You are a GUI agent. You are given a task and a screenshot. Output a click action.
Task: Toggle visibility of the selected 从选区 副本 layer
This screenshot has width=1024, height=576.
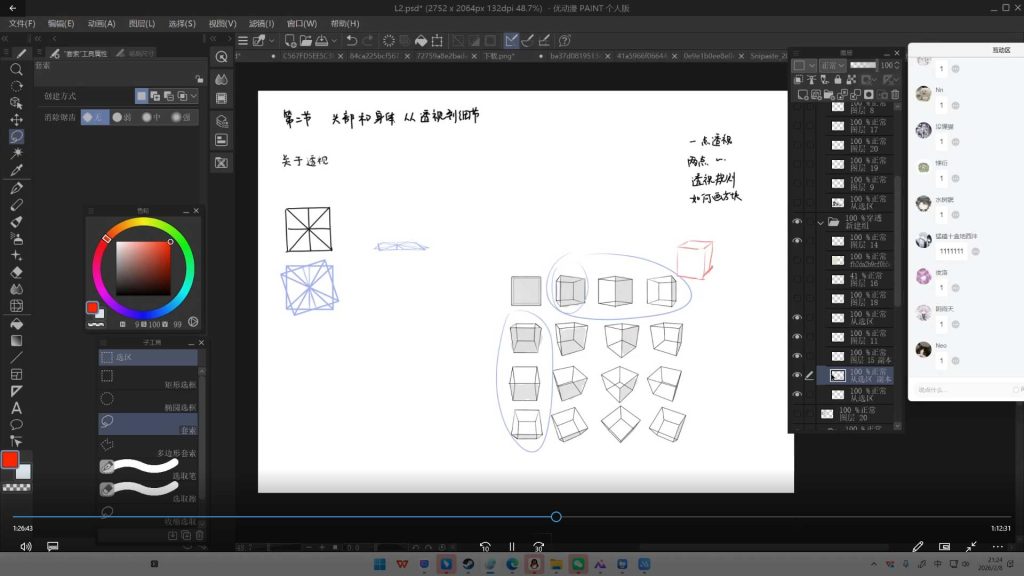tap(797, 375)
